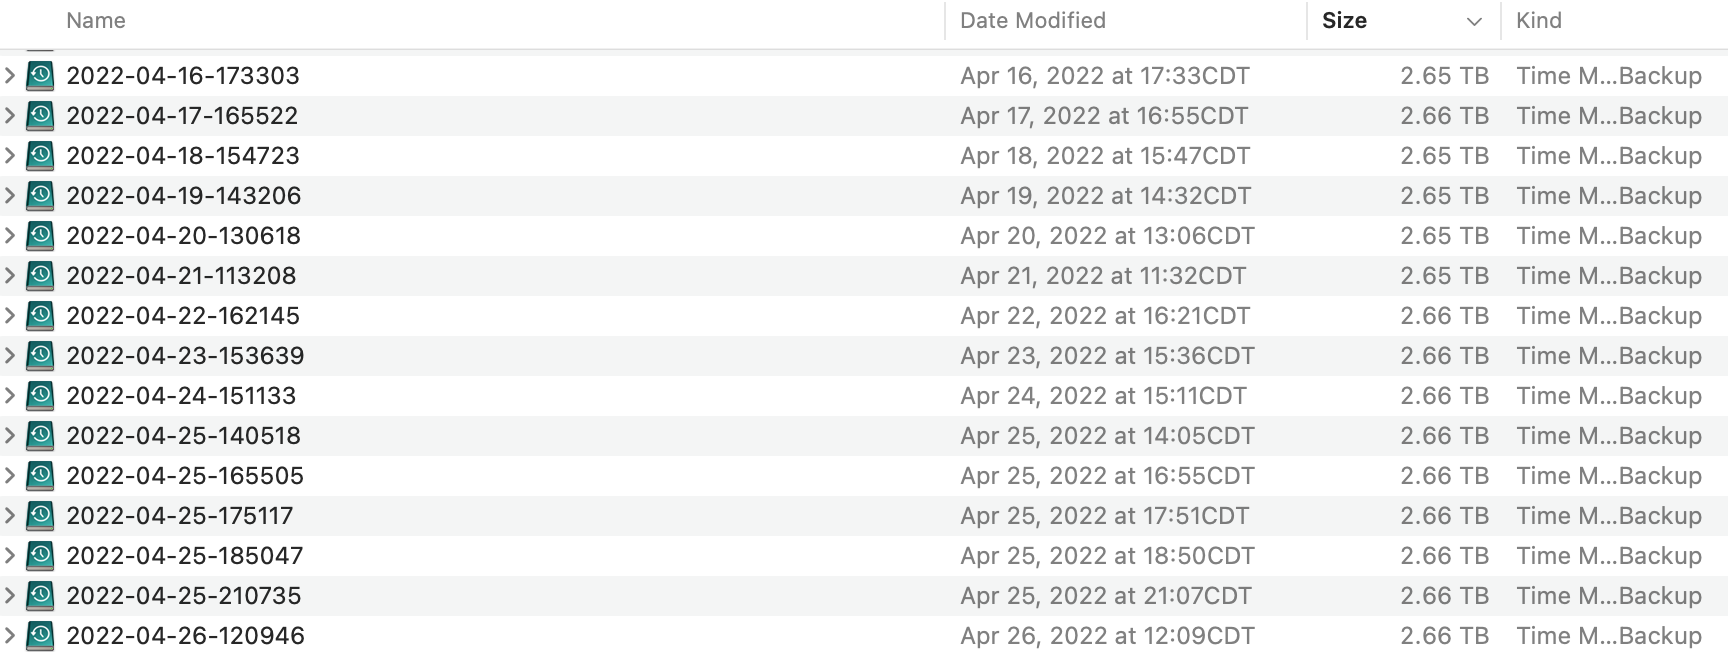Expand the 2022-04-17-165522 backup folder

(10, 116)
